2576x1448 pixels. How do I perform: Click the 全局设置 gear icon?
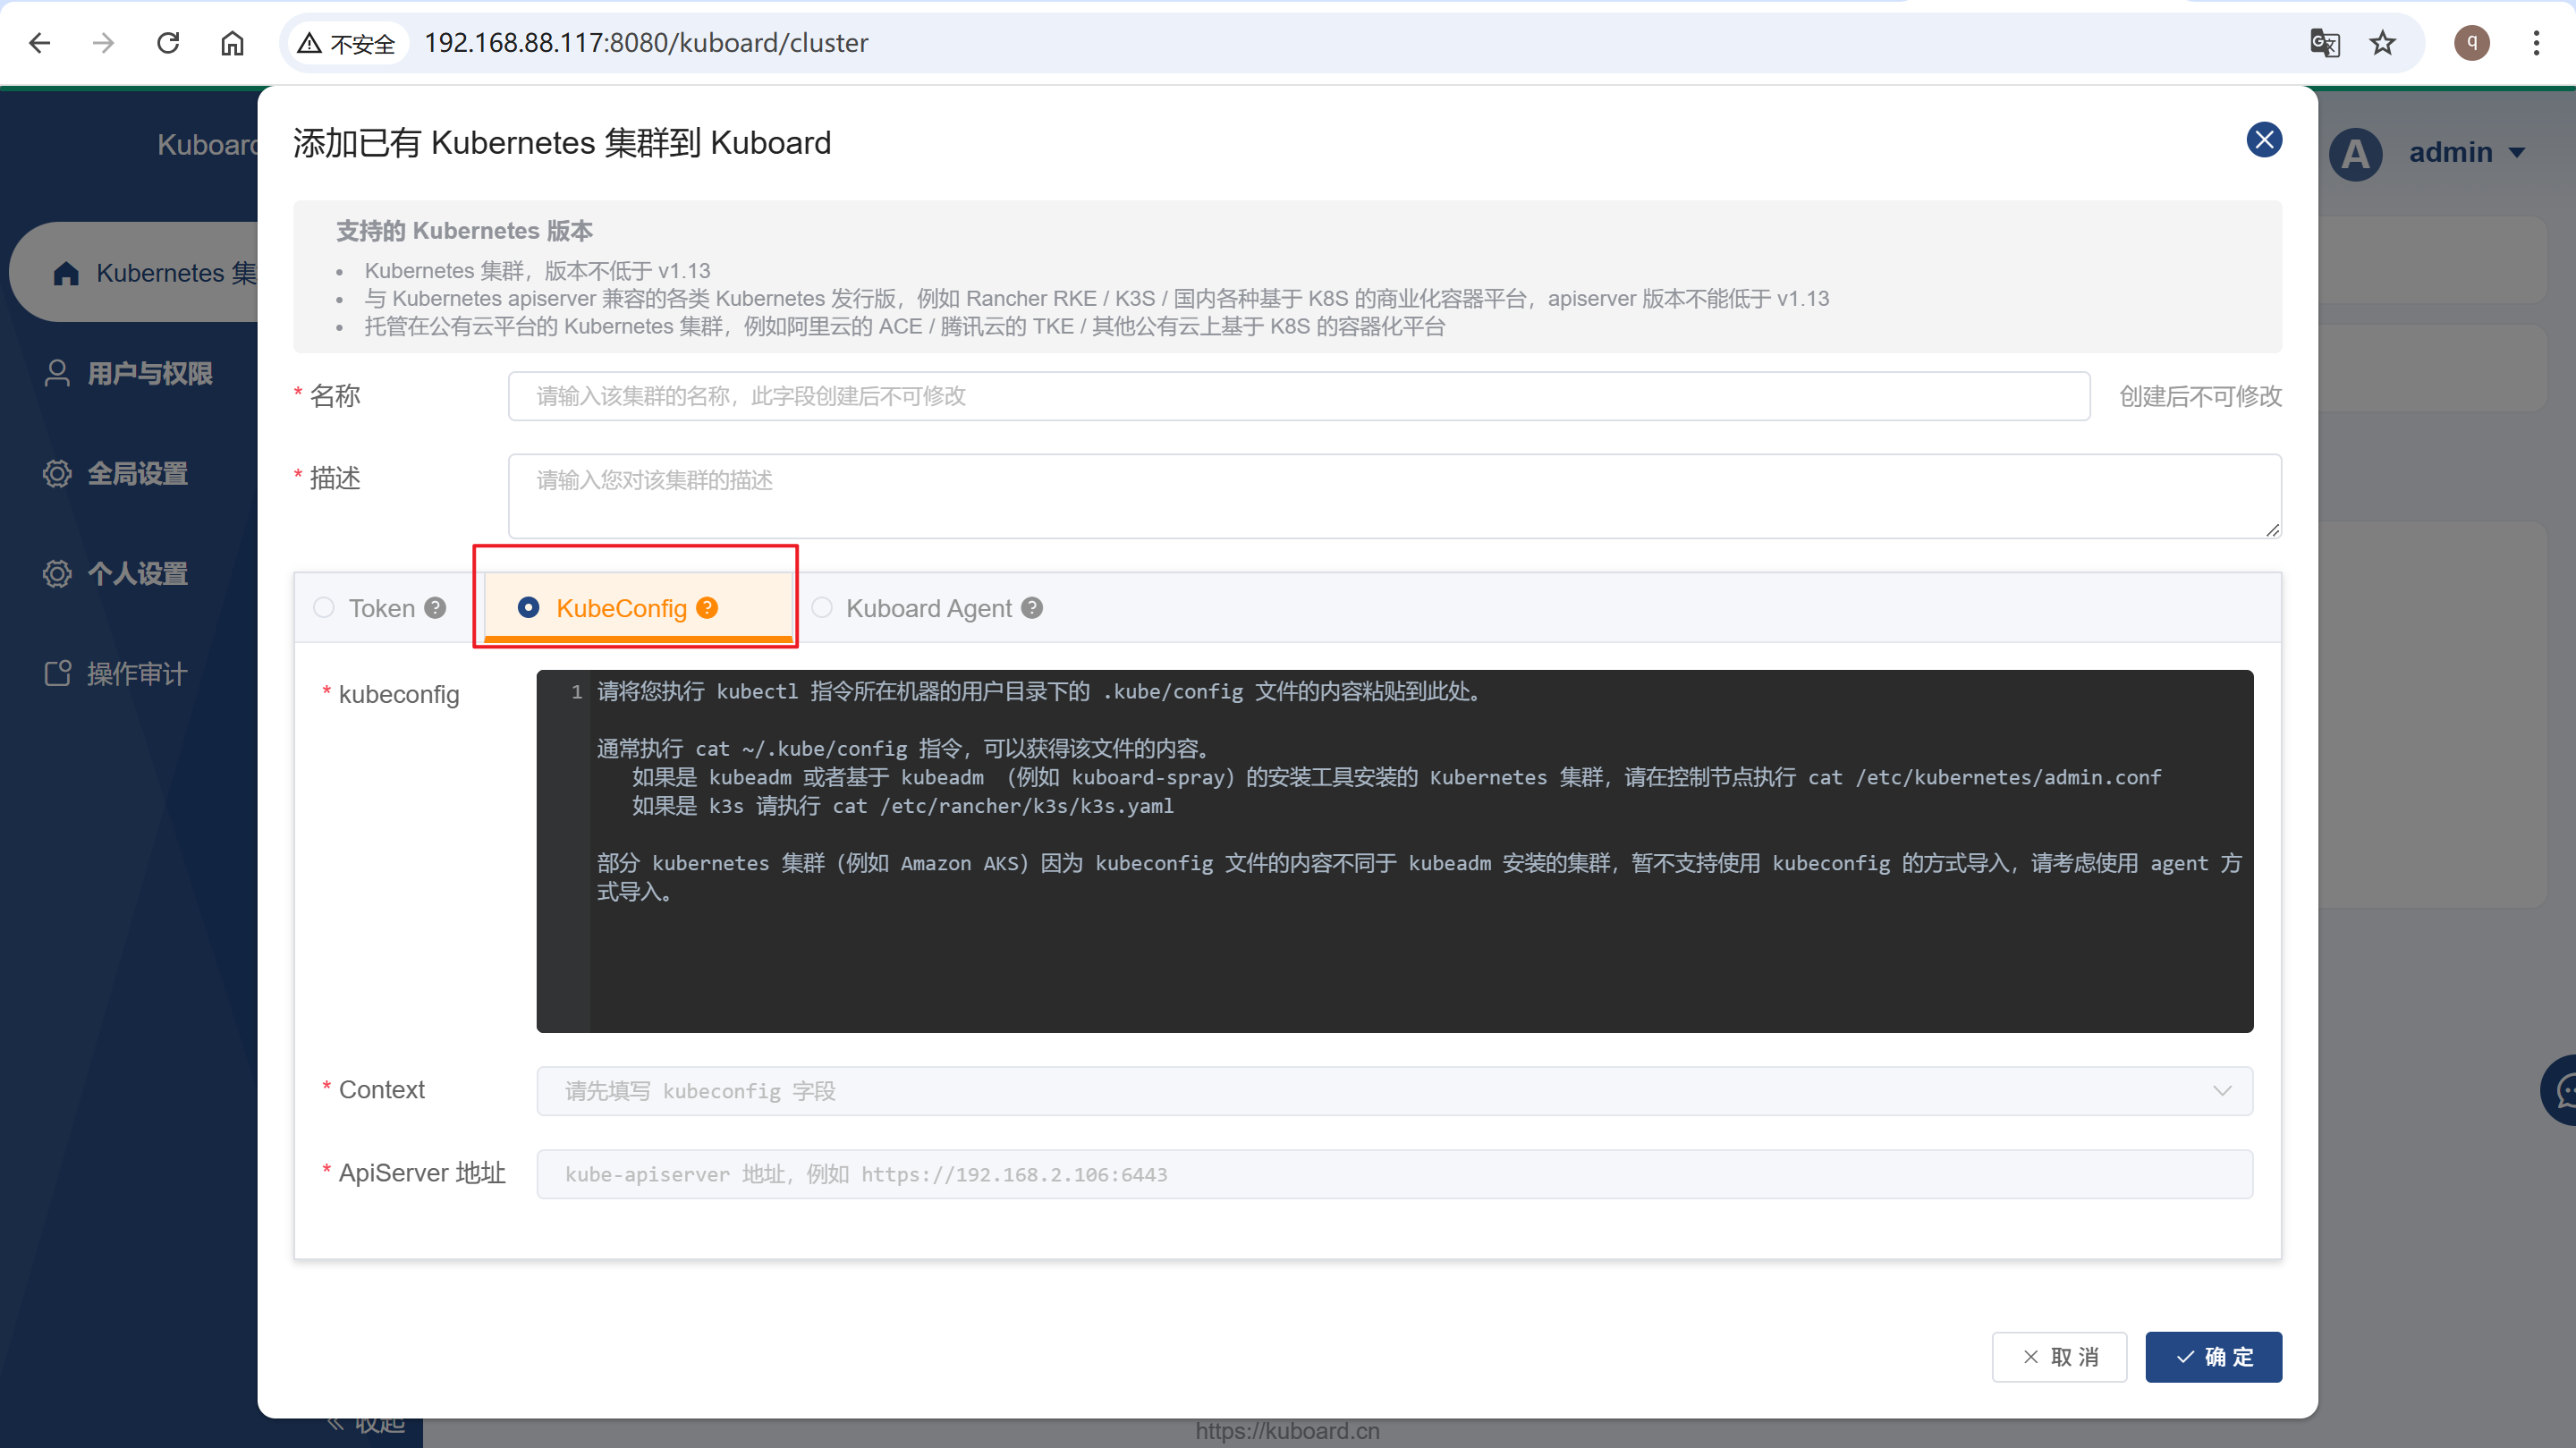(57, 473)
